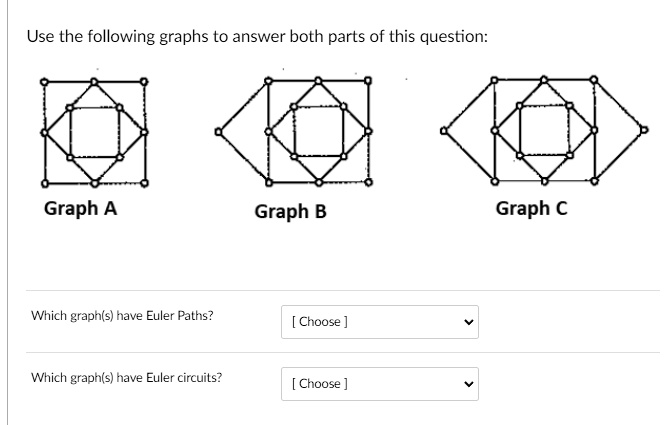The image size is (668, 425).
Task: Open the Euler Paths dropdown
Action: (x=380, y=322)
